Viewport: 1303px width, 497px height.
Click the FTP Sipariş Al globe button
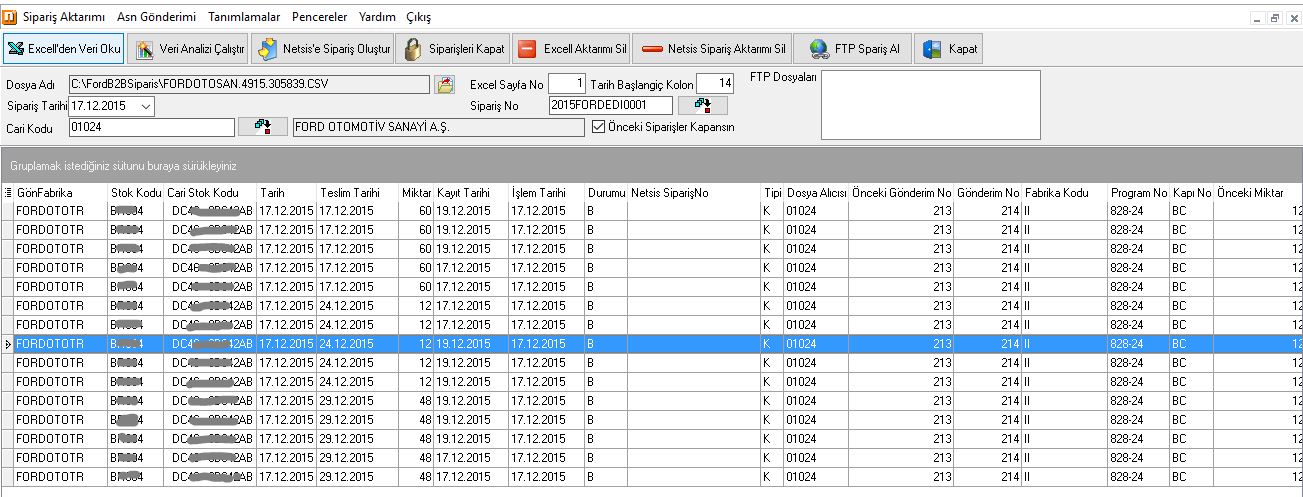point(854,48)
